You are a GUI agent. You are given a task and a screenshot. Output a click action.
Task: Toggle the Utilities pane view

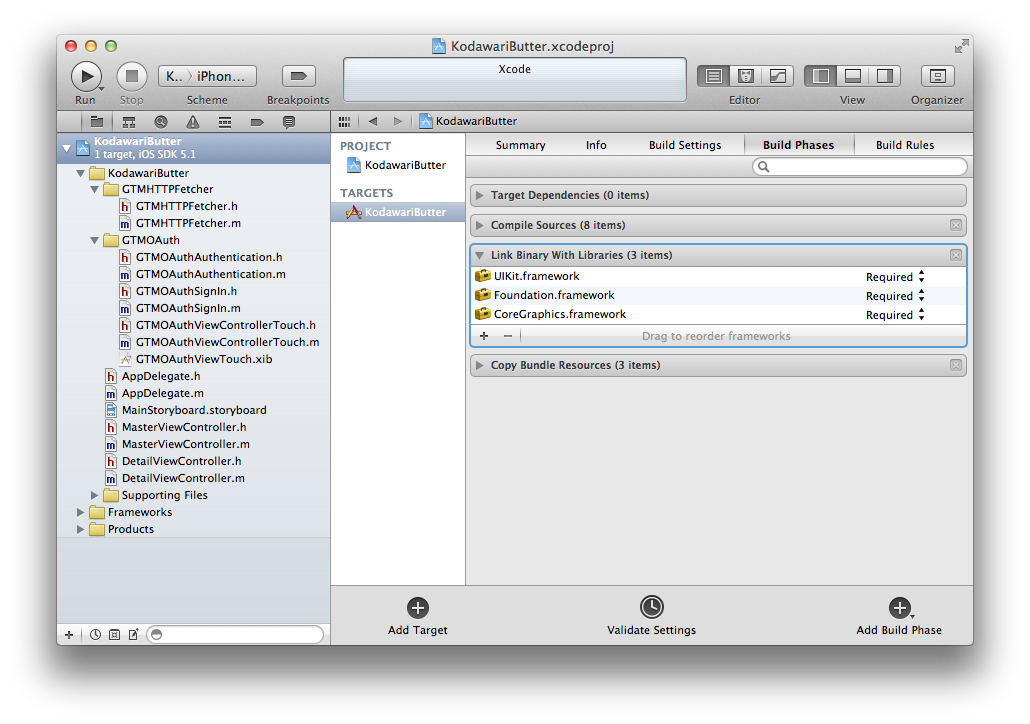point(885,76)
